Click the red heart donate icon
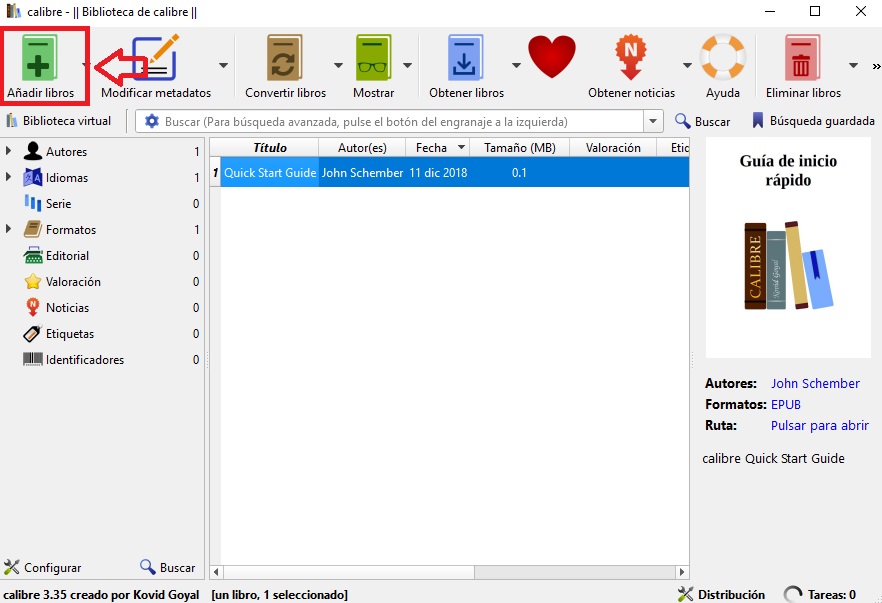This screenshot has height=603, width=882. pyautogui.click(x=552, y=57)
